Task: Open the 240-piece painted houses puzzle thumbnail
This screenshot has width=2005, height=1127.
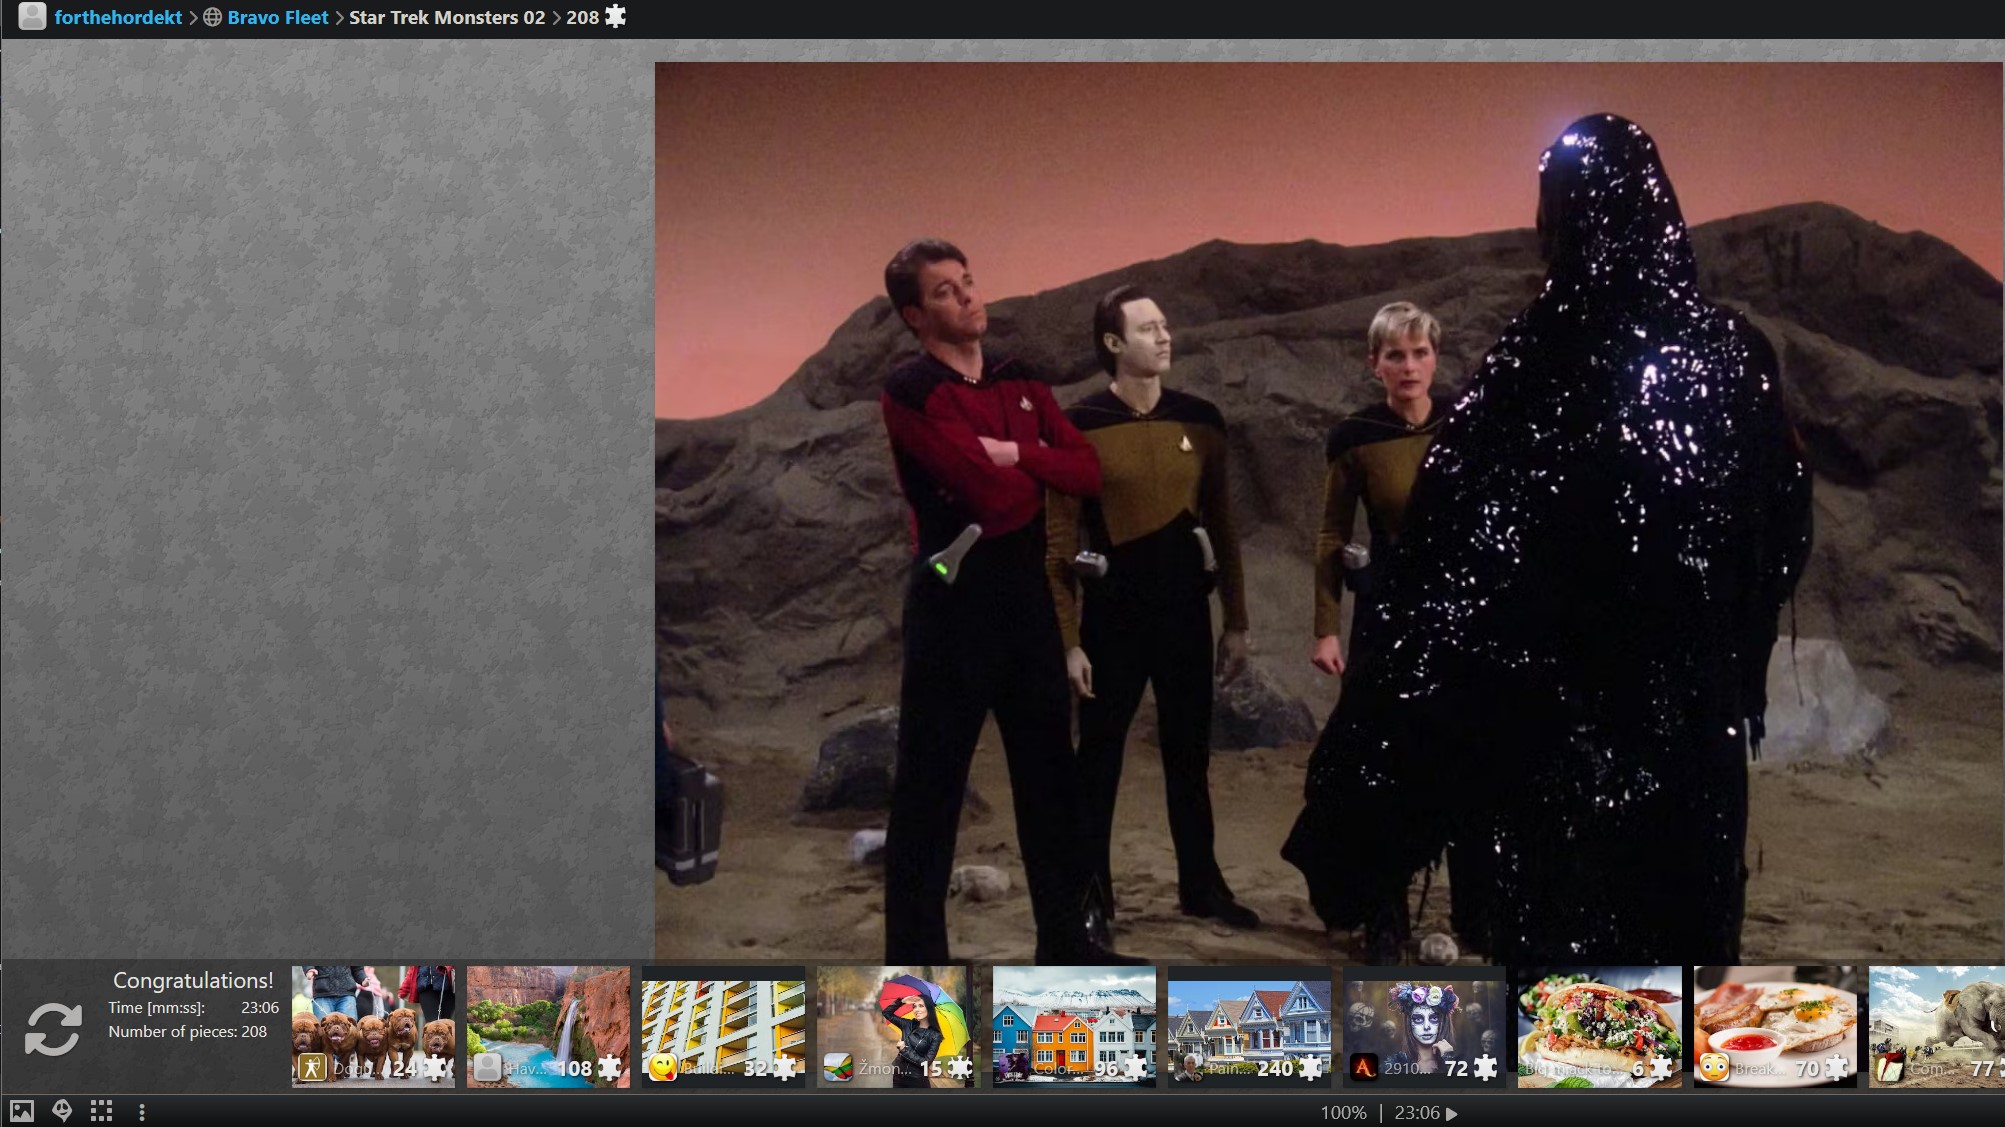Action: 1249,1026
